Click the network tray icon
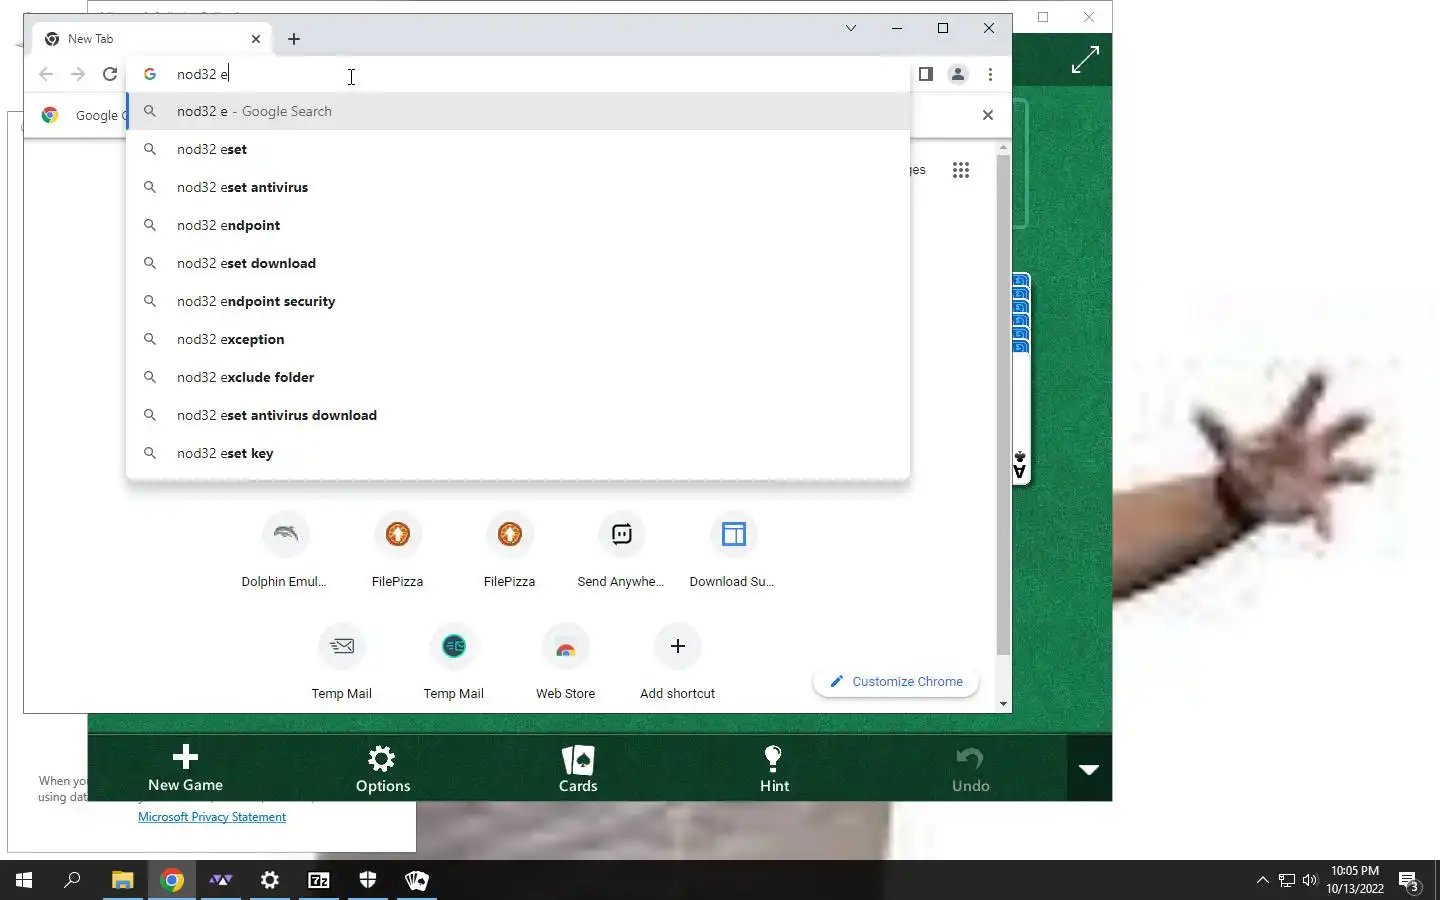 click(1287, 880)
